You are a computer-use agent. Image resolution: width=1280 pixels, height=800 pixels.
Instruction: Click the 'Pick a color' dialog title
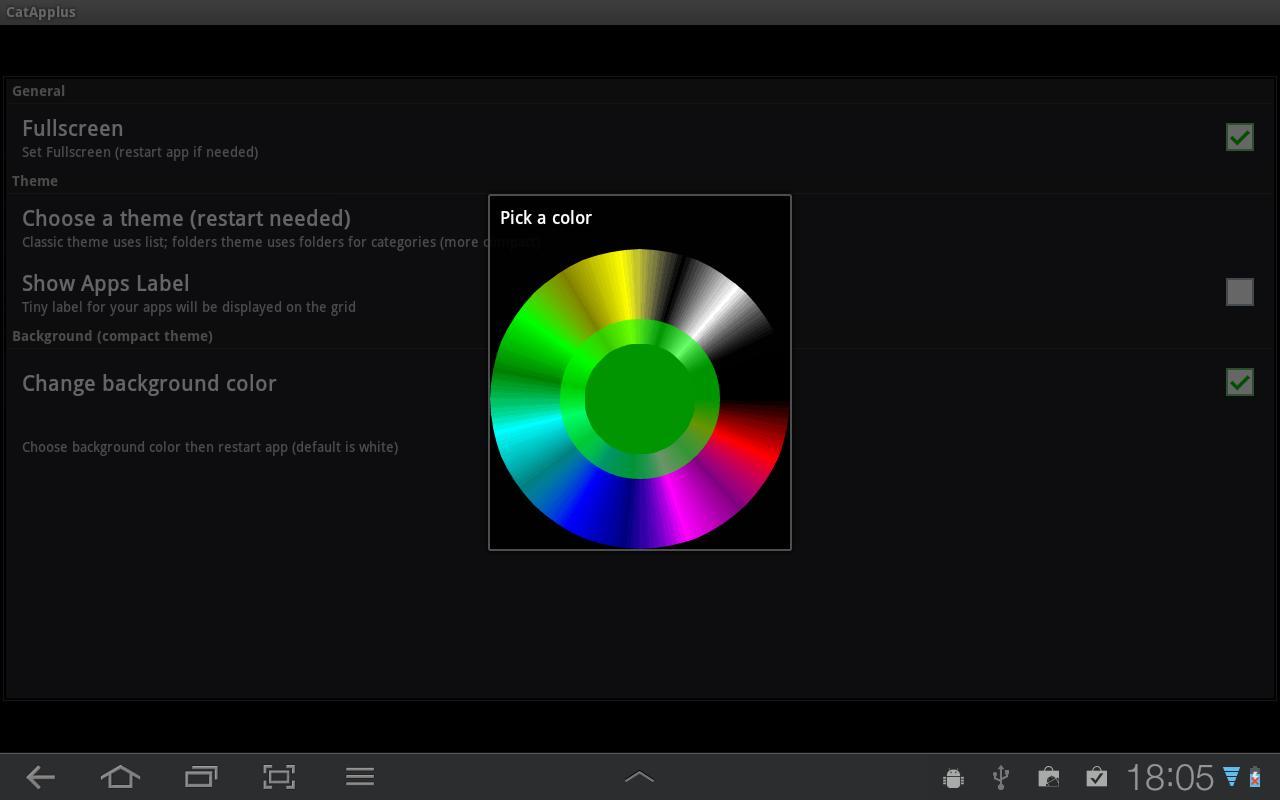click(x=546, y=218)
